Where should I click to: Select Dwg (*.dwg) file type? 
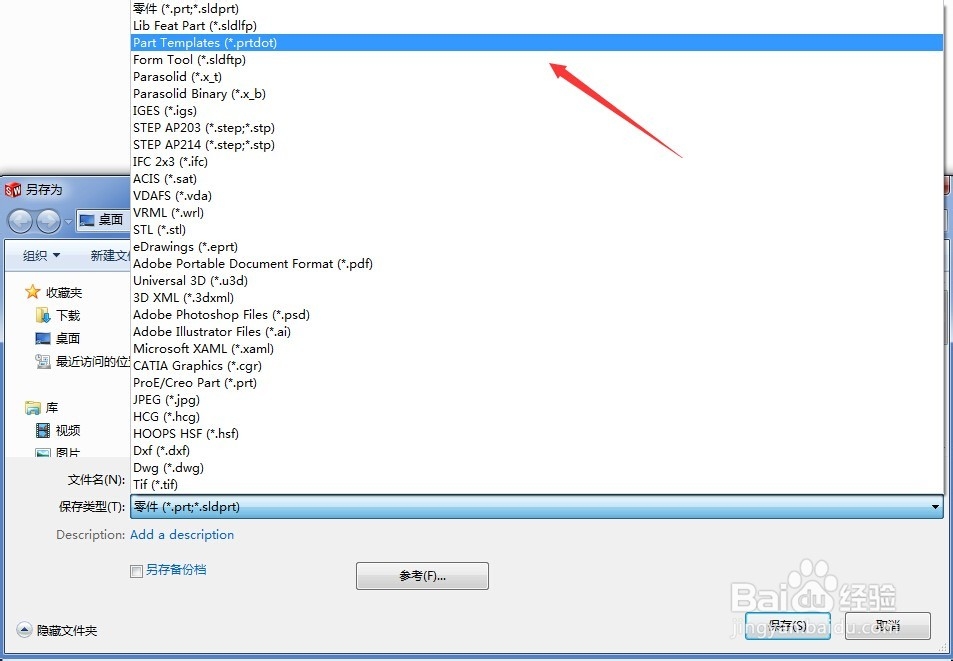pyautogui.click(x=537, y=468)
